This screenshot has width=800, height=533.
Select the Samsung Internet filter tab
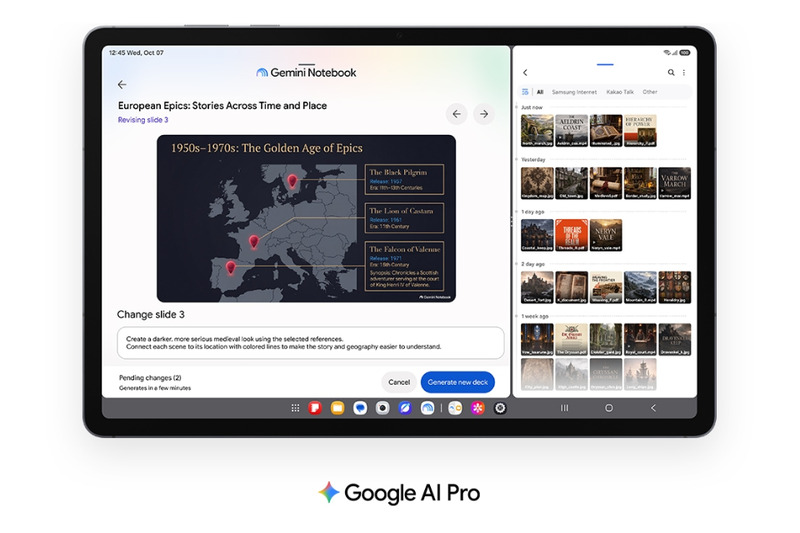574,92
